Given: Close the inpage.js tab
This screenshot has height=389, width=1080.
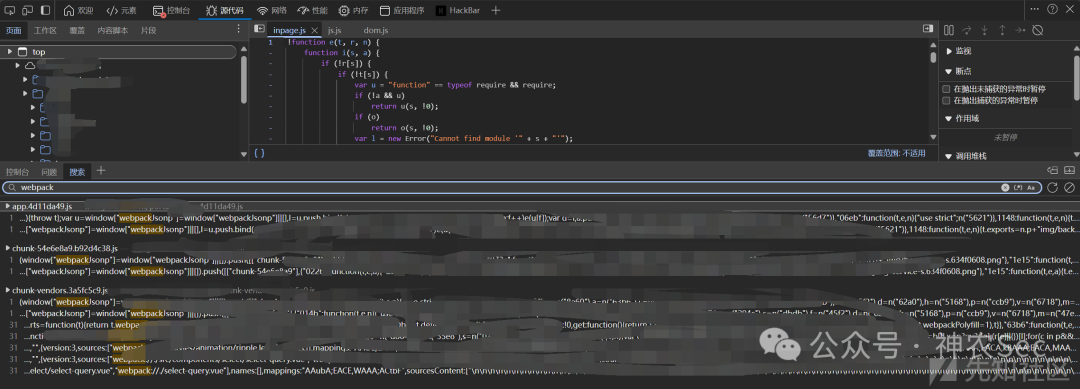Looking at the screenshot, I should (x=315, y=31).
